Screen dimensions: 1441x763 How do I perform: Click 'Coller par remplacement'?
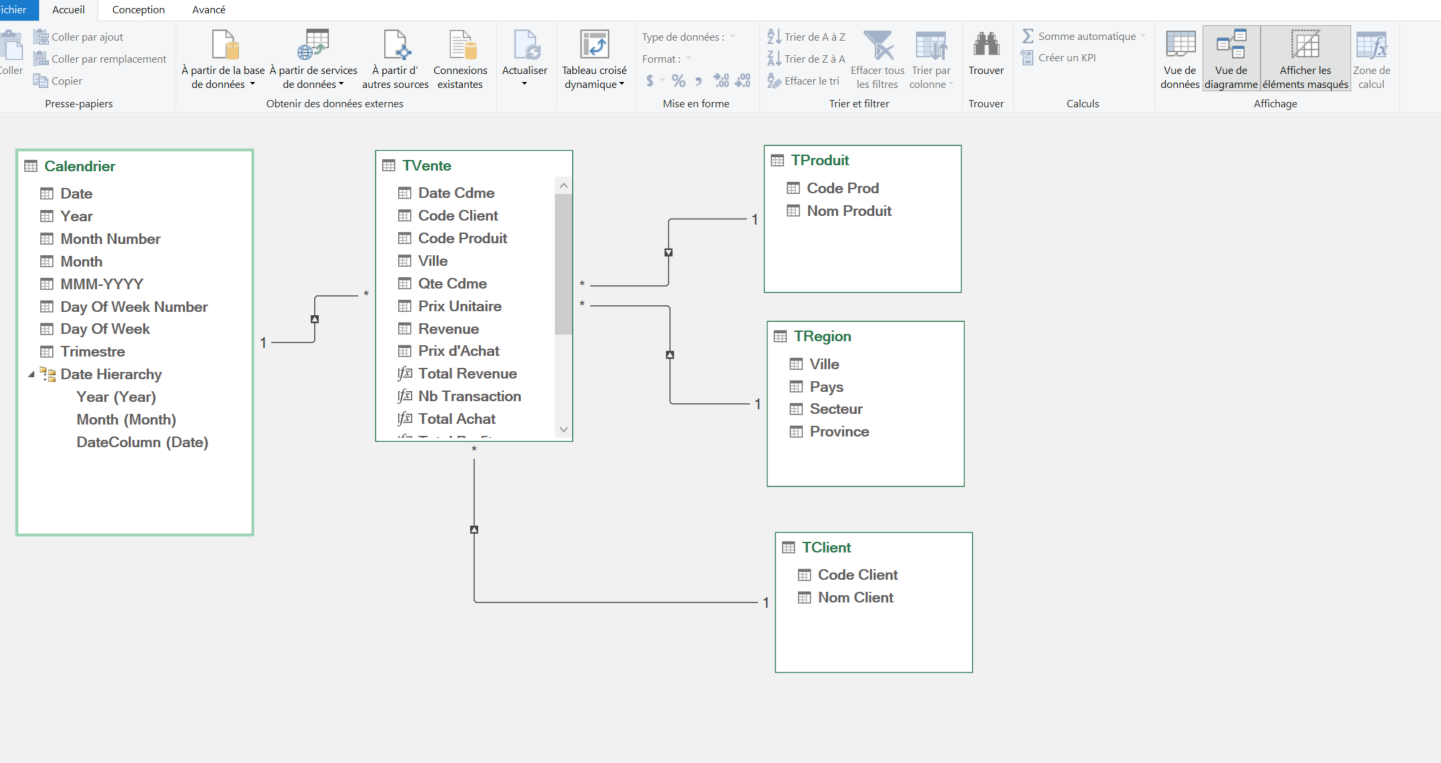click(x=100, y=59)
